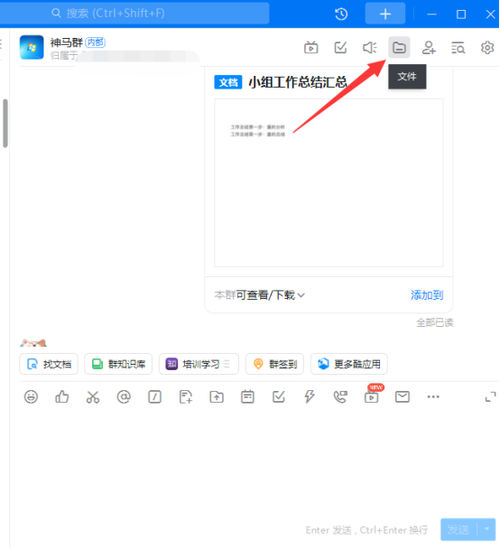This screenshot has width=500, height=549.
Task: Click the 全部已读 read status
Action: click(x=435, y=322)
